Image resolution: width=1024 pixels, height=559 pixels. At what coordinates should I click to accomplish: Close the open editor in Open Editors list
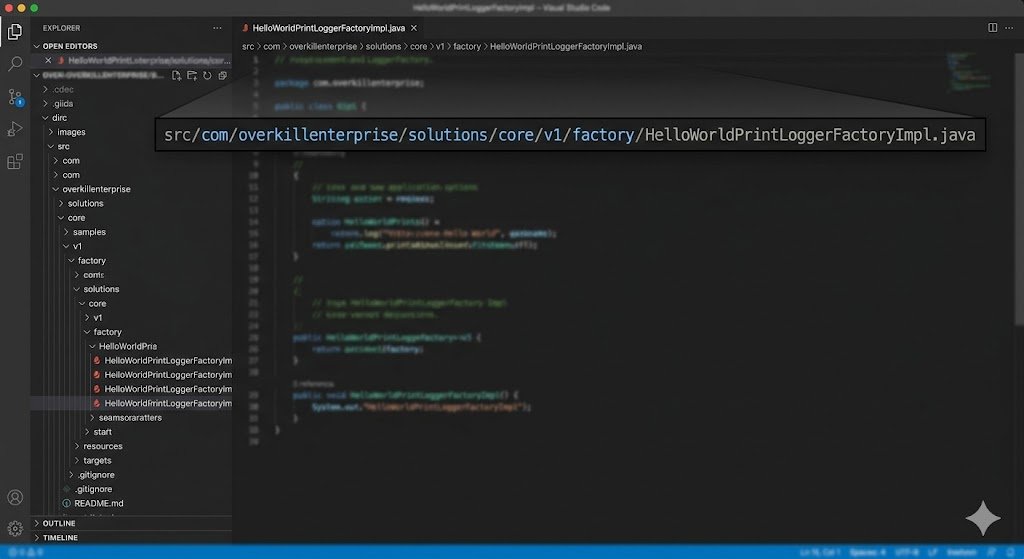point(48,60)
